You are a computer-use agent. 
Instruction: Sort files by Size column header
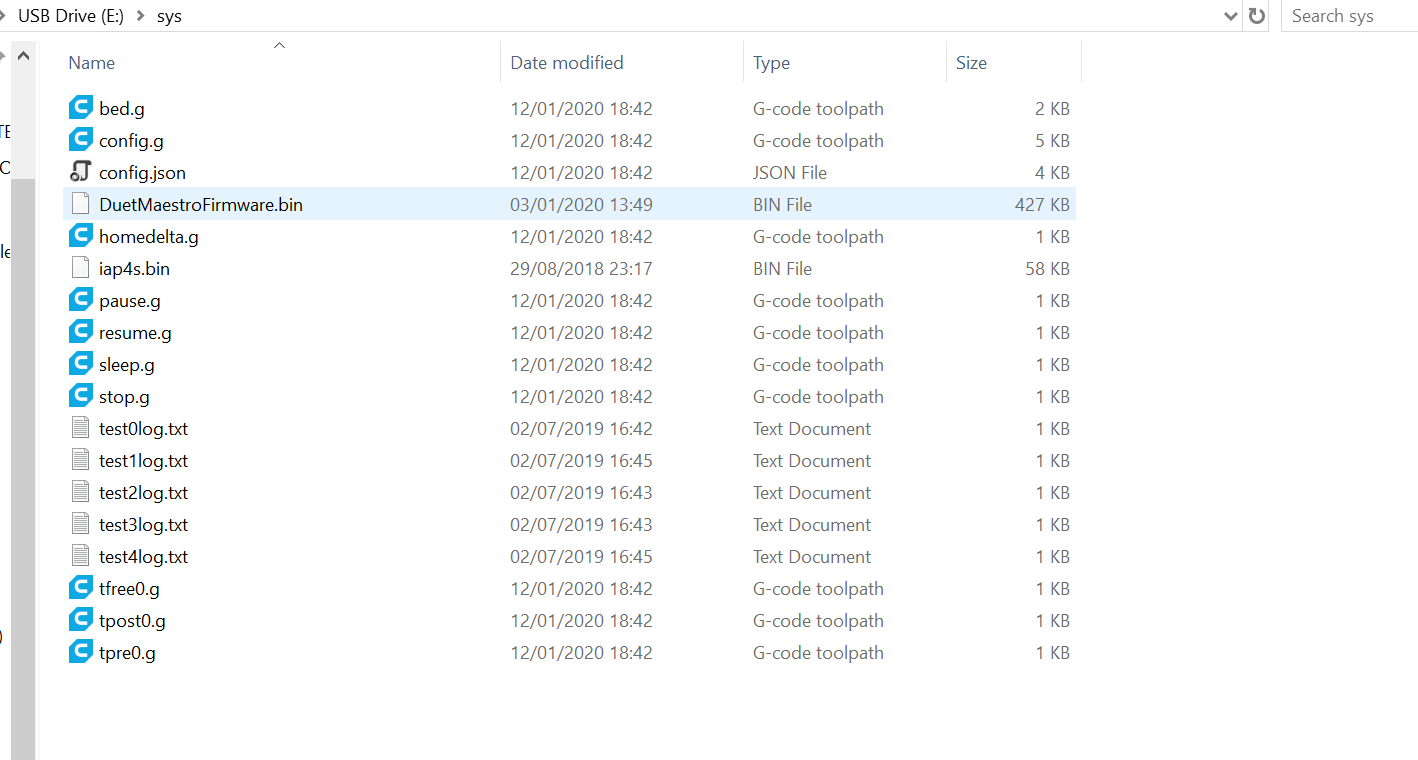pos(971,63)
